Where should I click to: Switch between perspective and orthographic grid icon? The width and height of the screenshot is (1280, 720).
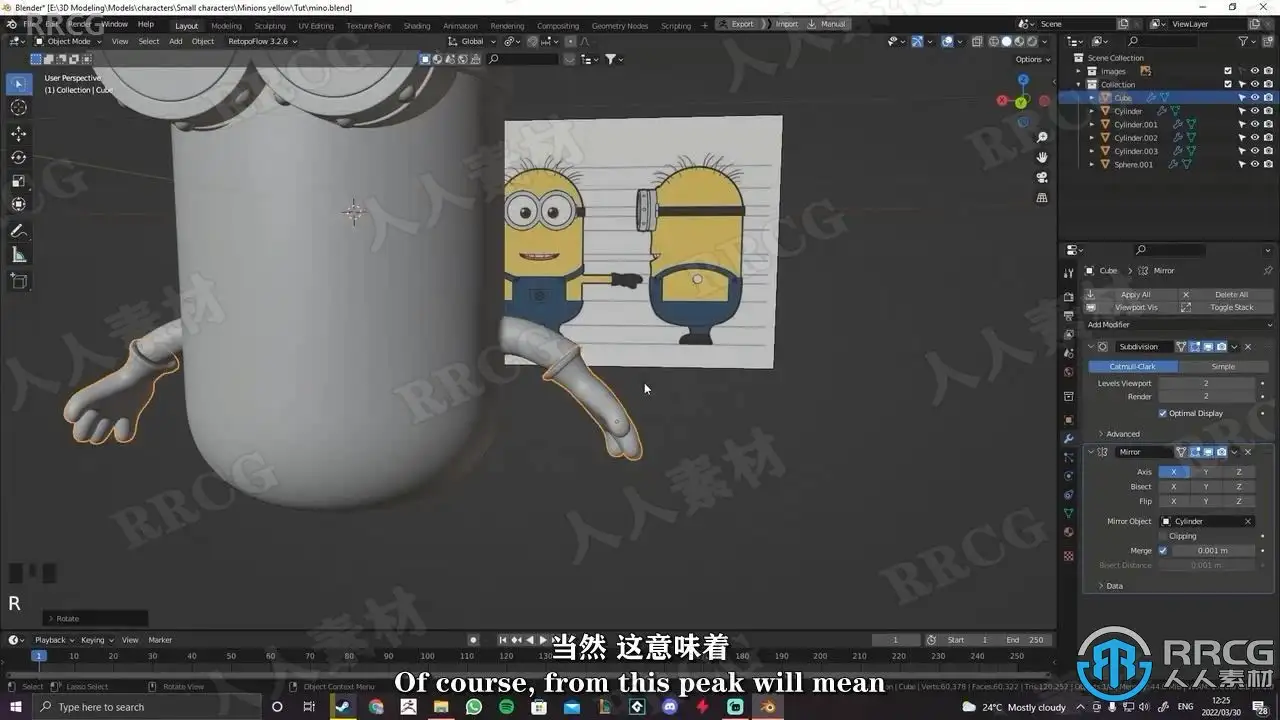point(1042,198)
